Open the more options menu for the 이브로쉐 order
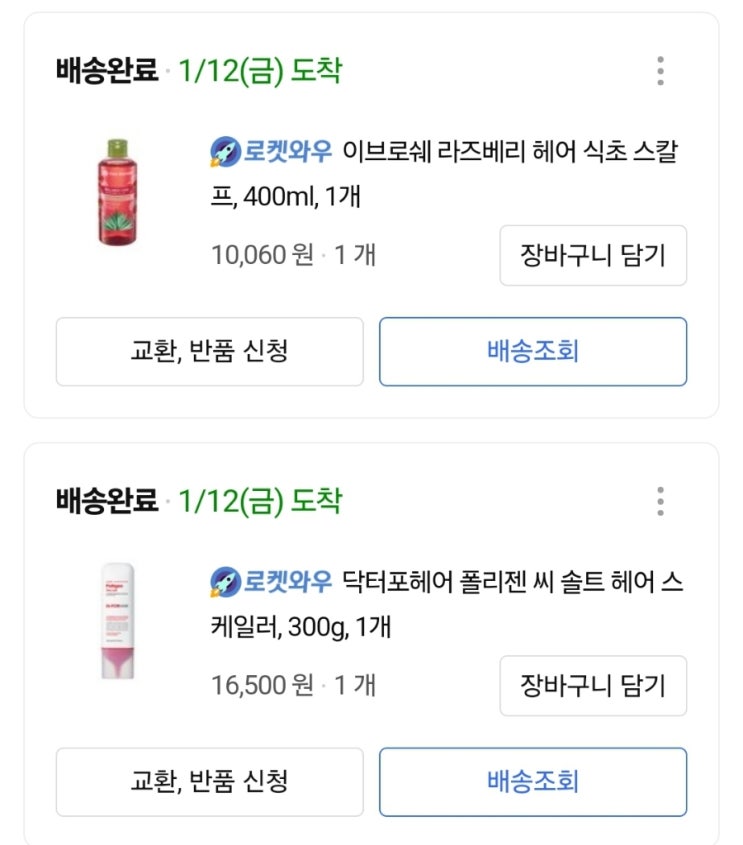Screen dimensions: 743x845 (x=660, y=72)
